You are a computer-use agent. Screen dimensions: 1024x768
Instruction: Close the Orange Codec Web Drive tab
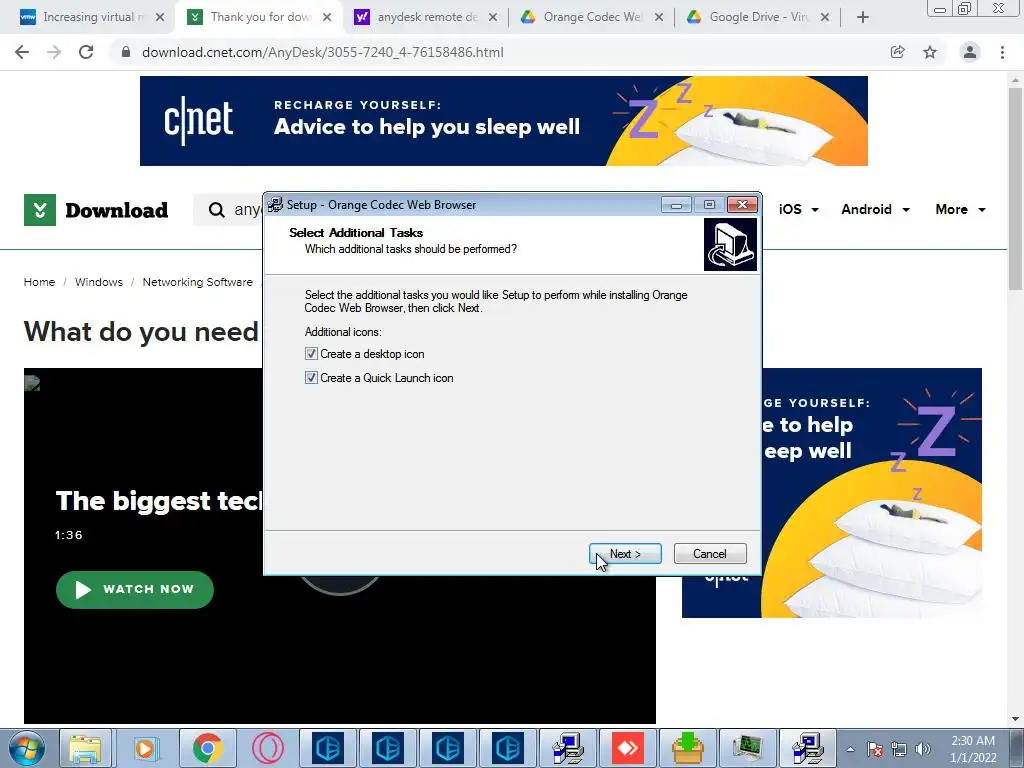pyautogui.click(x=659, y=17)
